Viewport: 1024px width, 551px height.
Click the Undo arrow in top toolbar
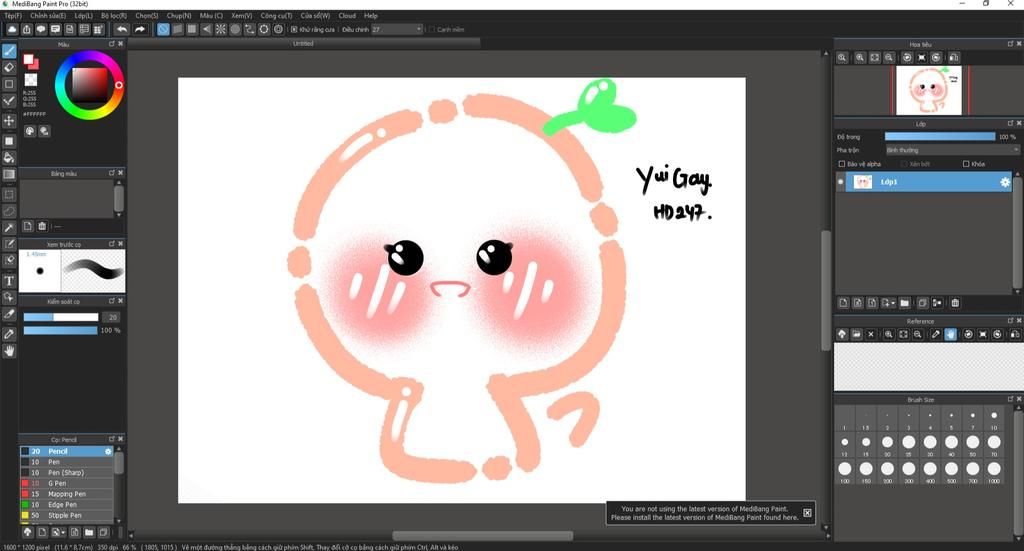pyautogui.click(x=121, y=29)
